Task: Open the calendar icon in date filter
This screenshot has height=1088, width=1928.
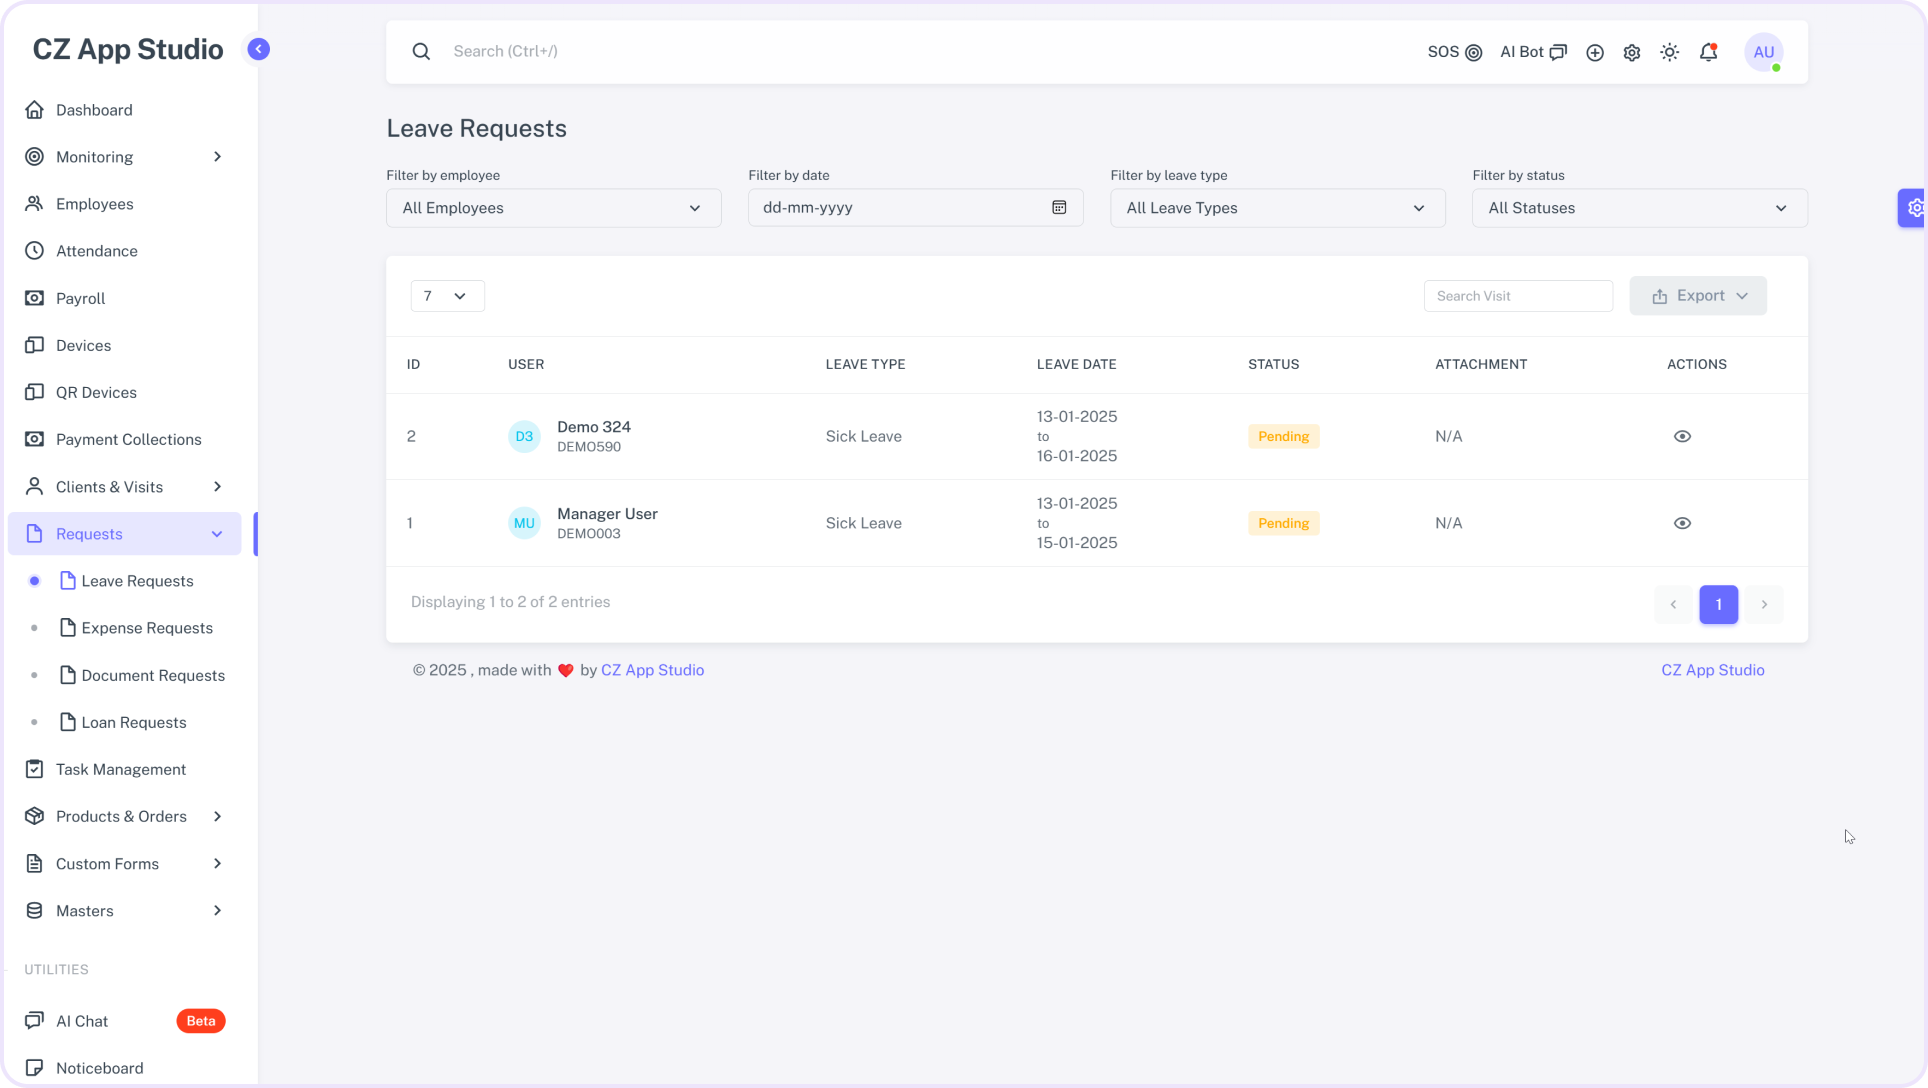Action: click(1058, 207)
